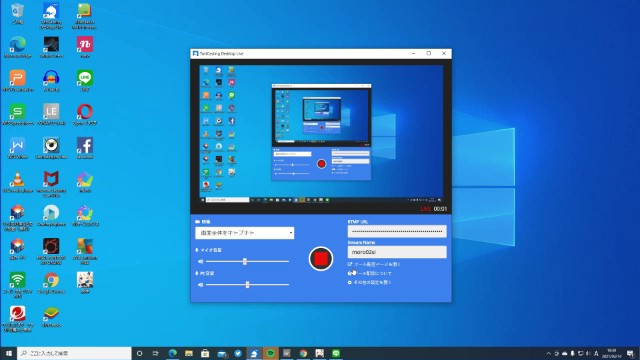This screenshot has width=640, height=360.
Task: Mute the PC audio speaker icon
Action: (200, 284)
